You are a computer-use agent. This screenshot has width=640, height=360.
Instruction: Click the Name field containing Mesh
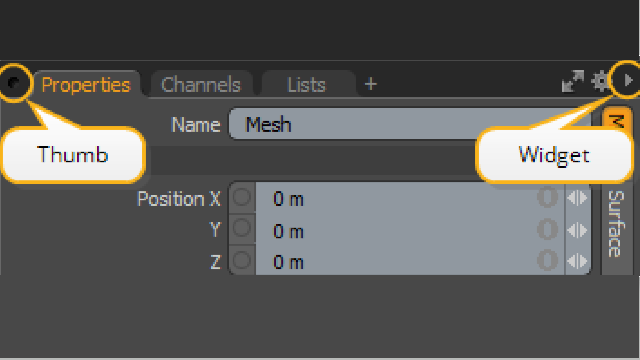click(409, 124)
